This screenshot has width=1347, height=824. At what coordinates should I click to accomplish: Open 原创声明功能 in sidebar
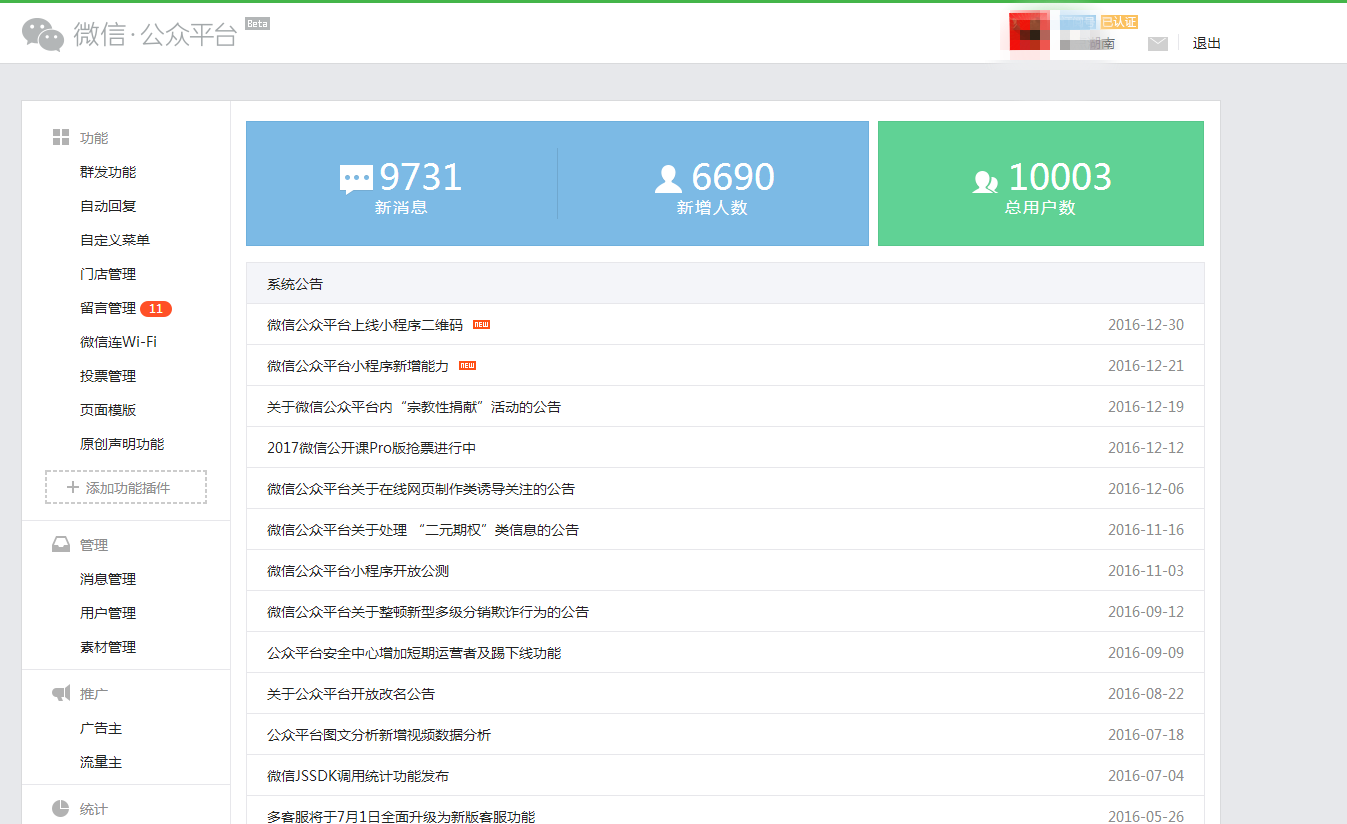tap(122, 444)
